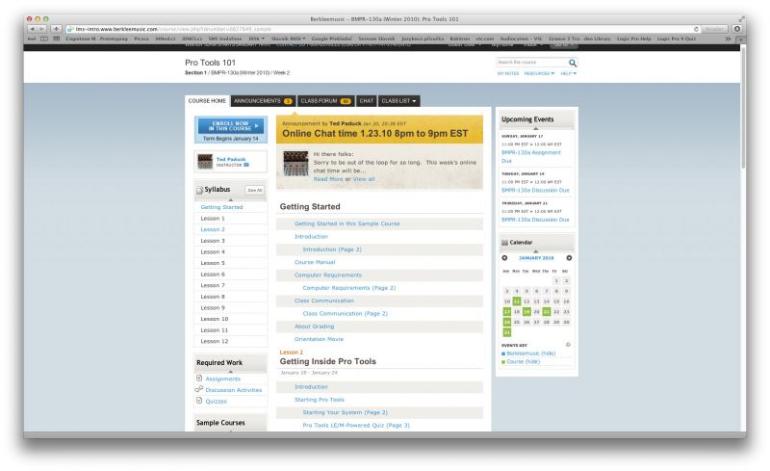
Task: Click the events key settings icon
Action: tap(568, 345)
